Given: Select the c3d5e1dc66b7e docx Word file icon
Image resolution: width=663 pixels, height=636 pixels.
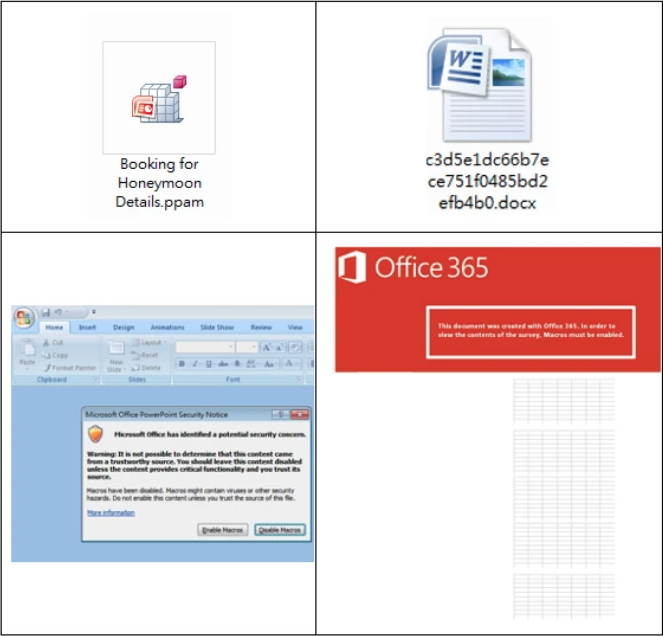Looking at the screenshot, I should [x=479, y=85].
